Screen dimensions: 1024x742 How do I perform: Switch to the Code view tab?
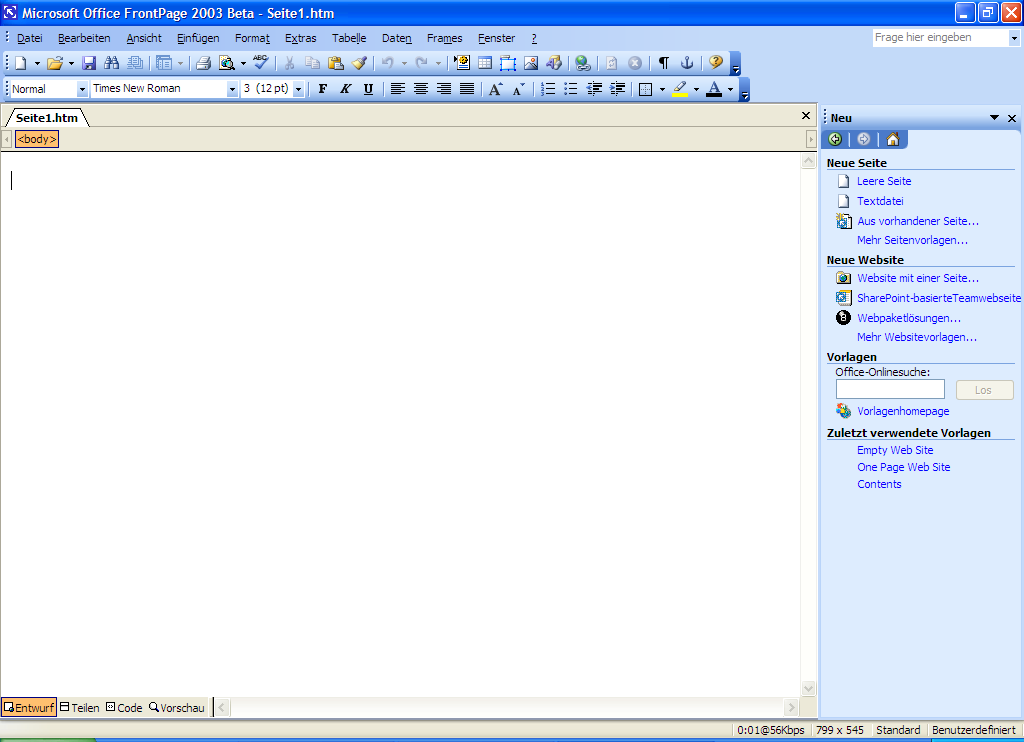coord(123,707)
